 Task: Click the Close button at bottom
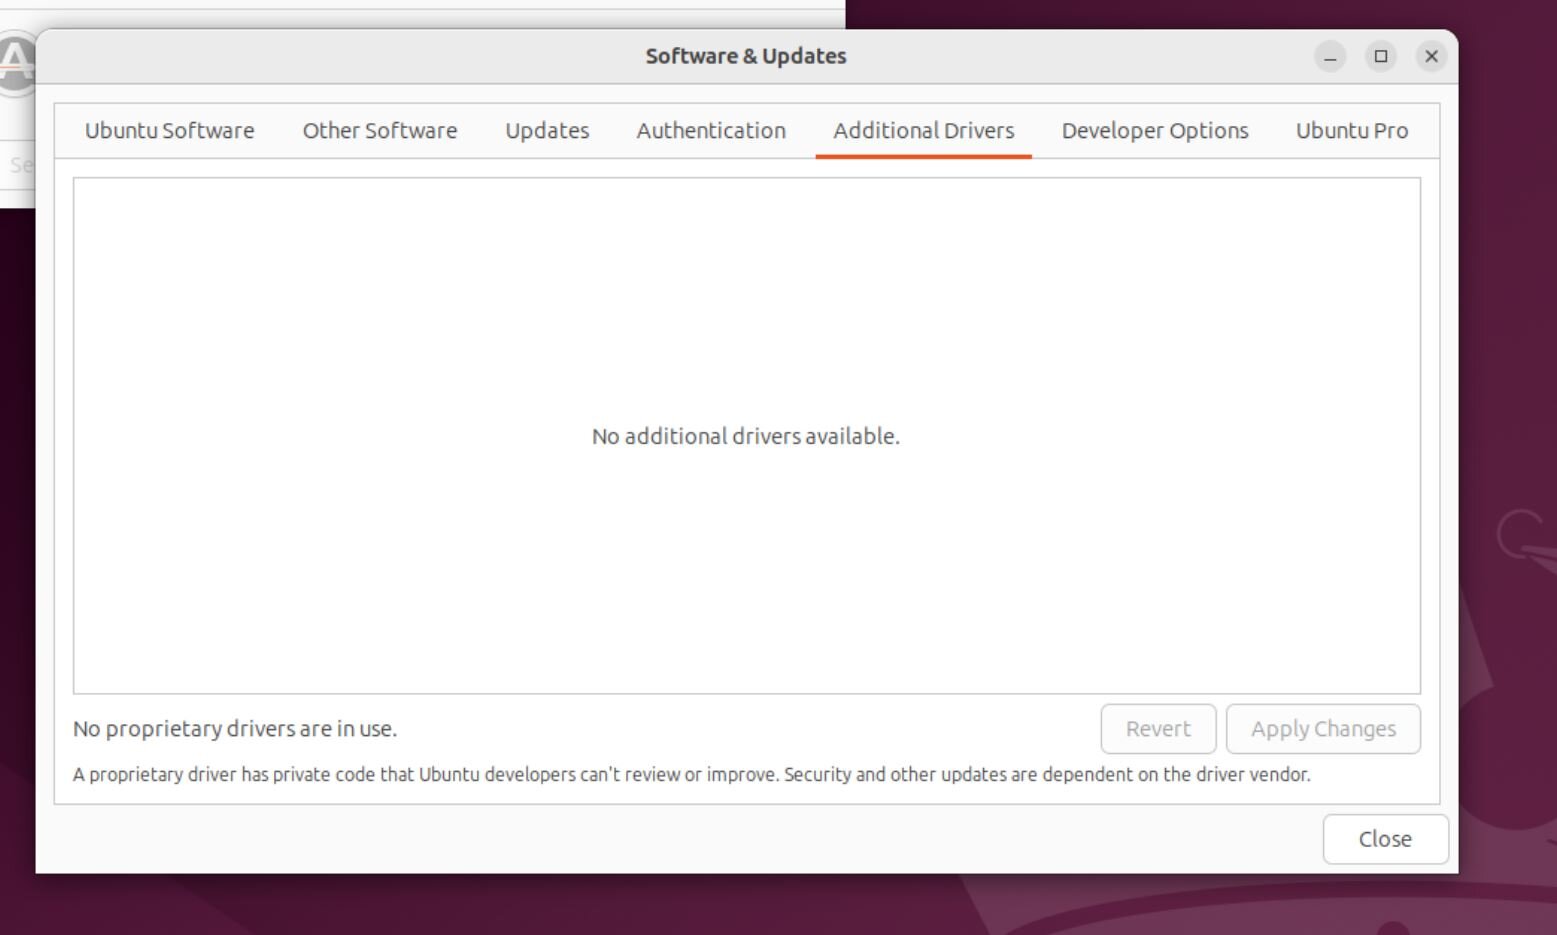coord(1385,839)
